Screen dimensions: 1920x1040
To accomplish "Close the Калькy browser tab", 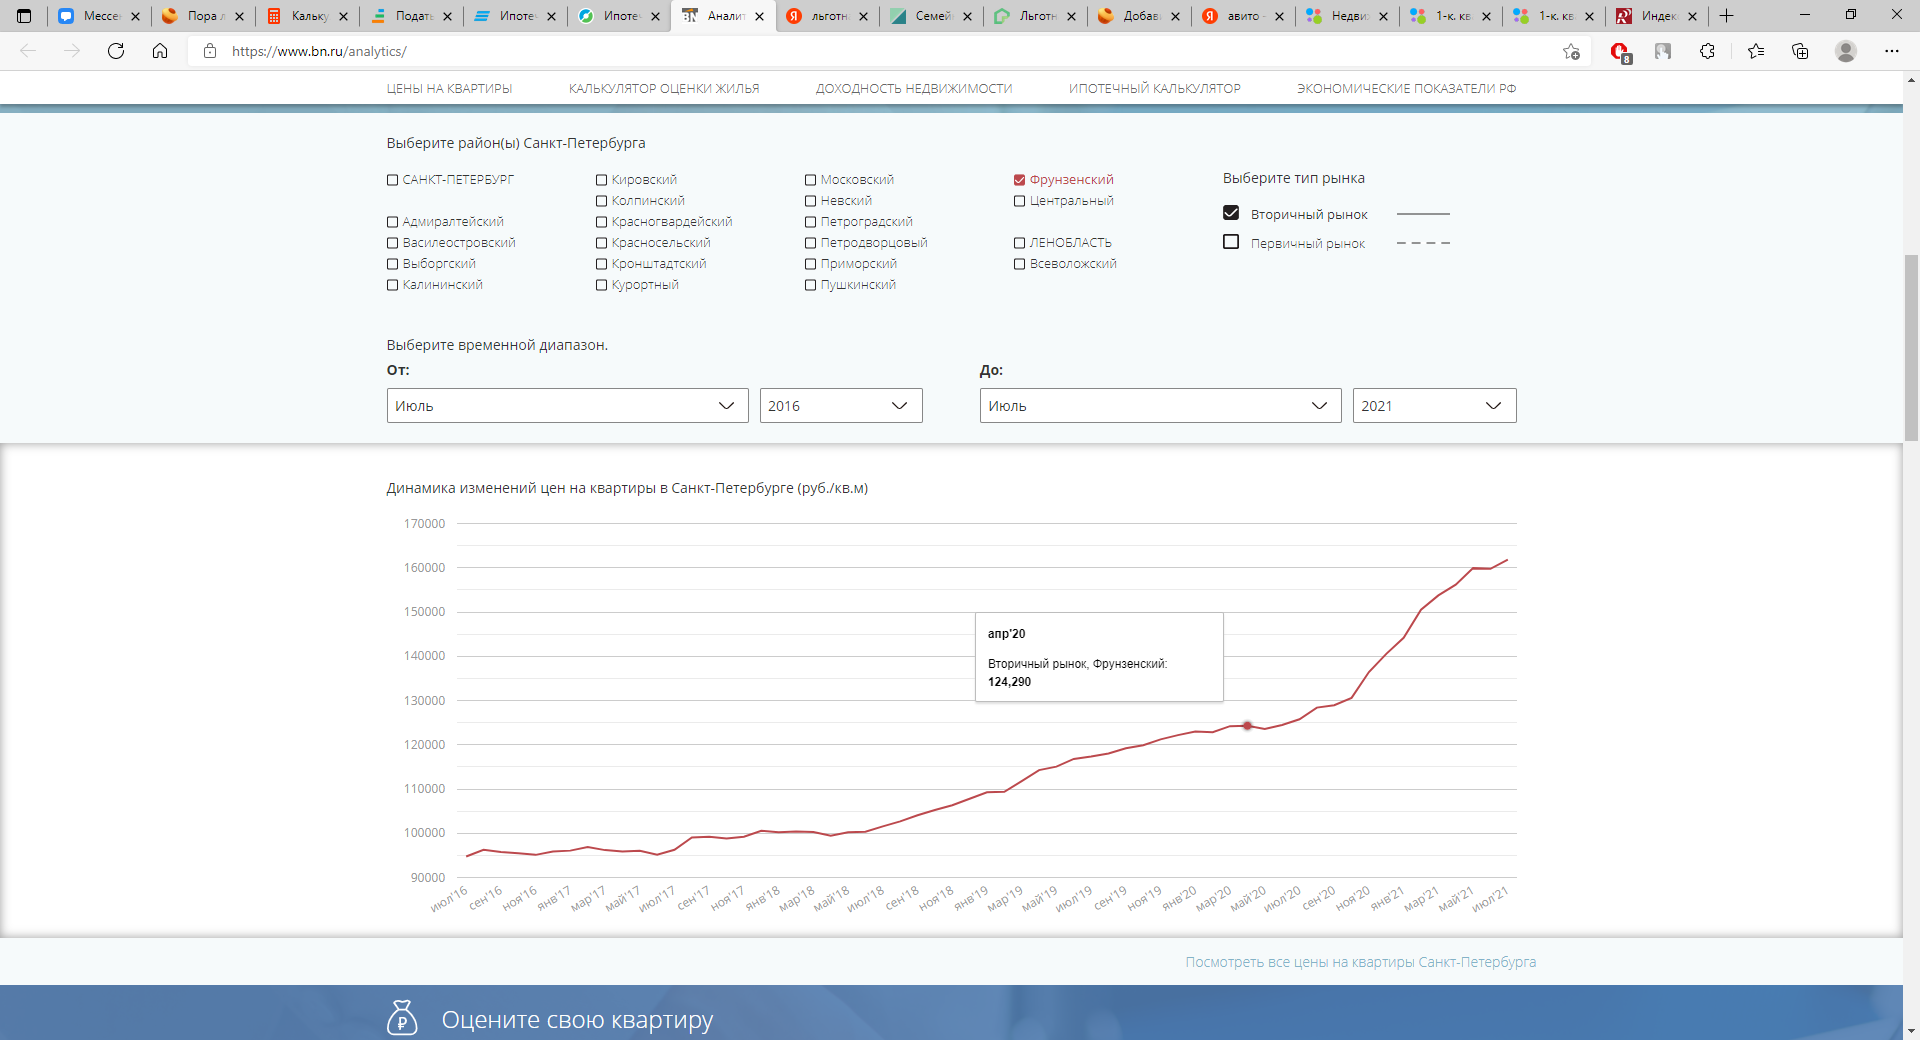I will tap(343, 16).
